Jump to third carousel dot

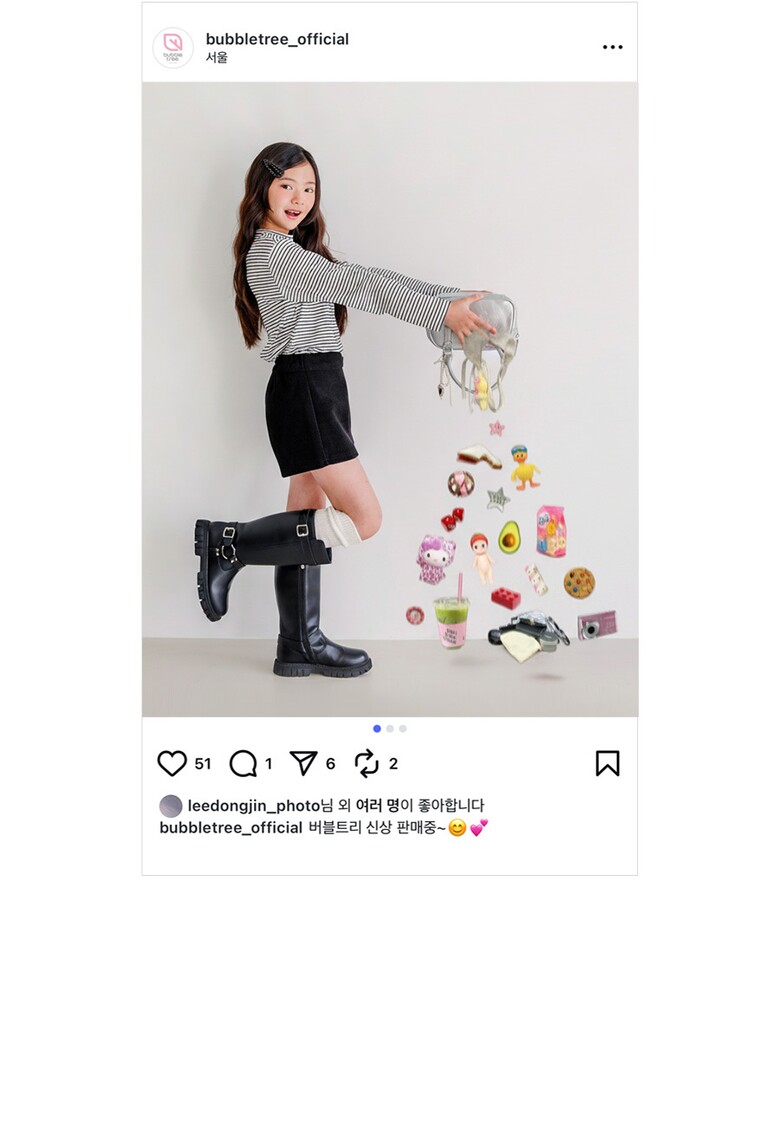[403, 728]
